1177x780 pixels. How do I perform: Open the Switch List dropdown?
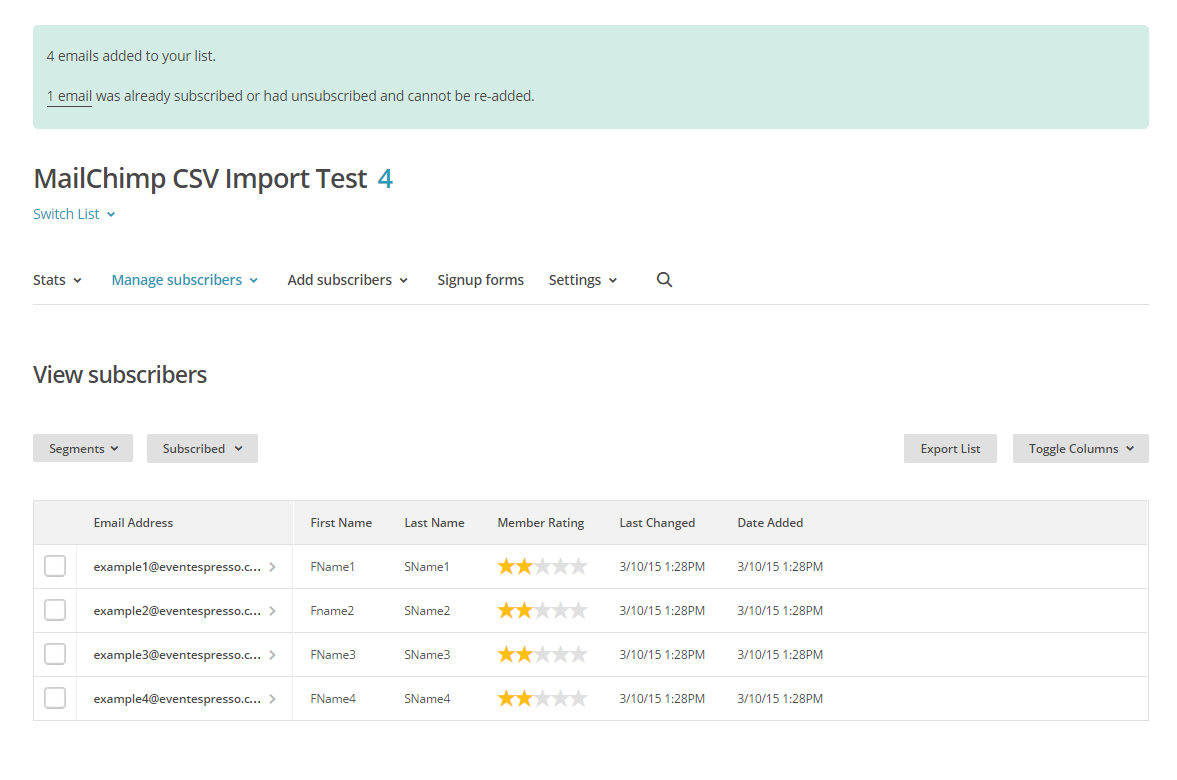pyautogui.click(x=74, y=214)
